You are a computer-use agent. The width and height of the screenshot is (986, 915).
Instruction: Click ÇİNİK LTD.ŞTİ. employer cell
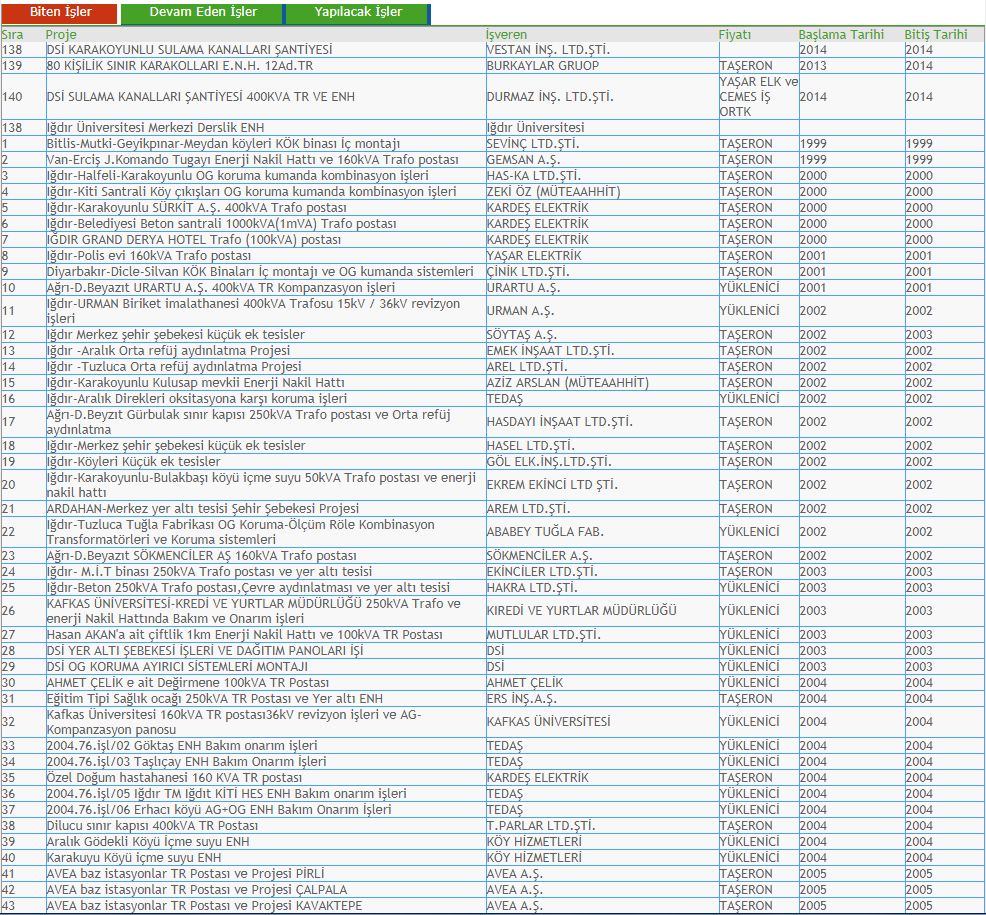(x=602, y=272)
